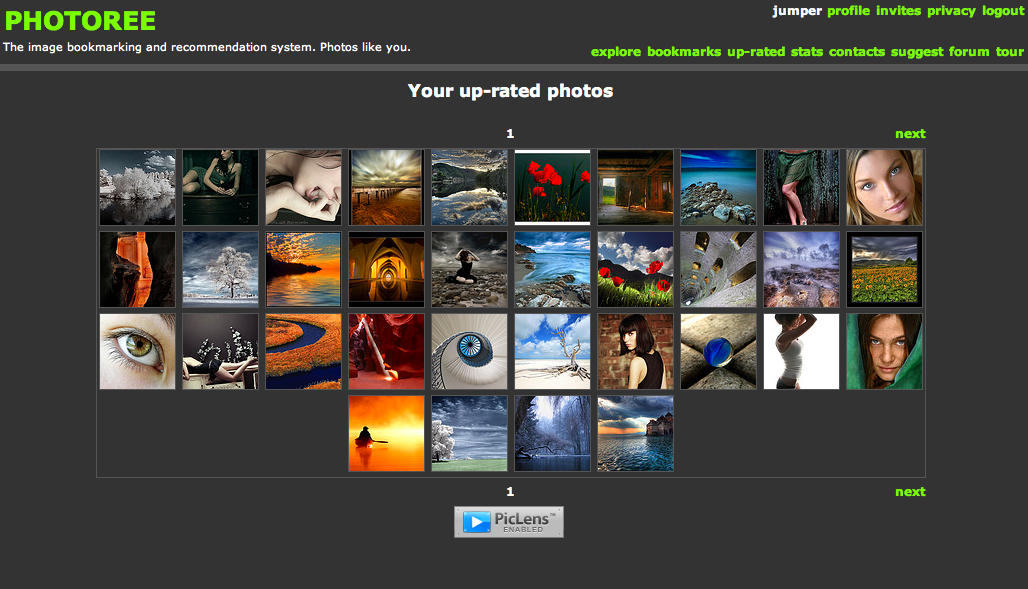The image size is (1028, 589).
Task: Open the pale sleeping woman's hand photo
Action: point(304,188)
